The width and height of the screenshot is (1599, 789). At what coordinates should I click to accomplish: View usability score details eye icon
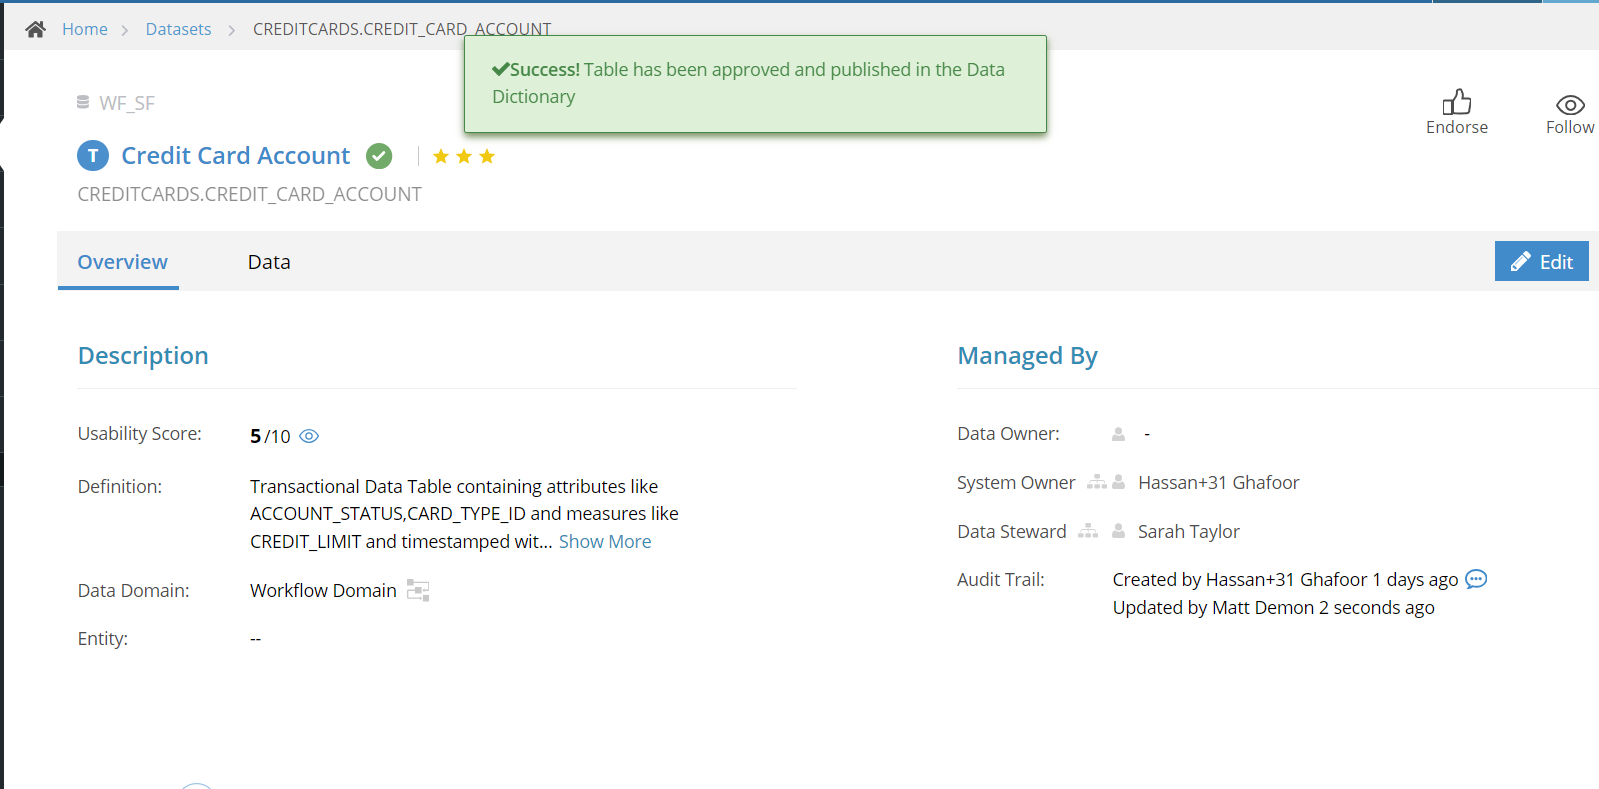click(309, 436)
